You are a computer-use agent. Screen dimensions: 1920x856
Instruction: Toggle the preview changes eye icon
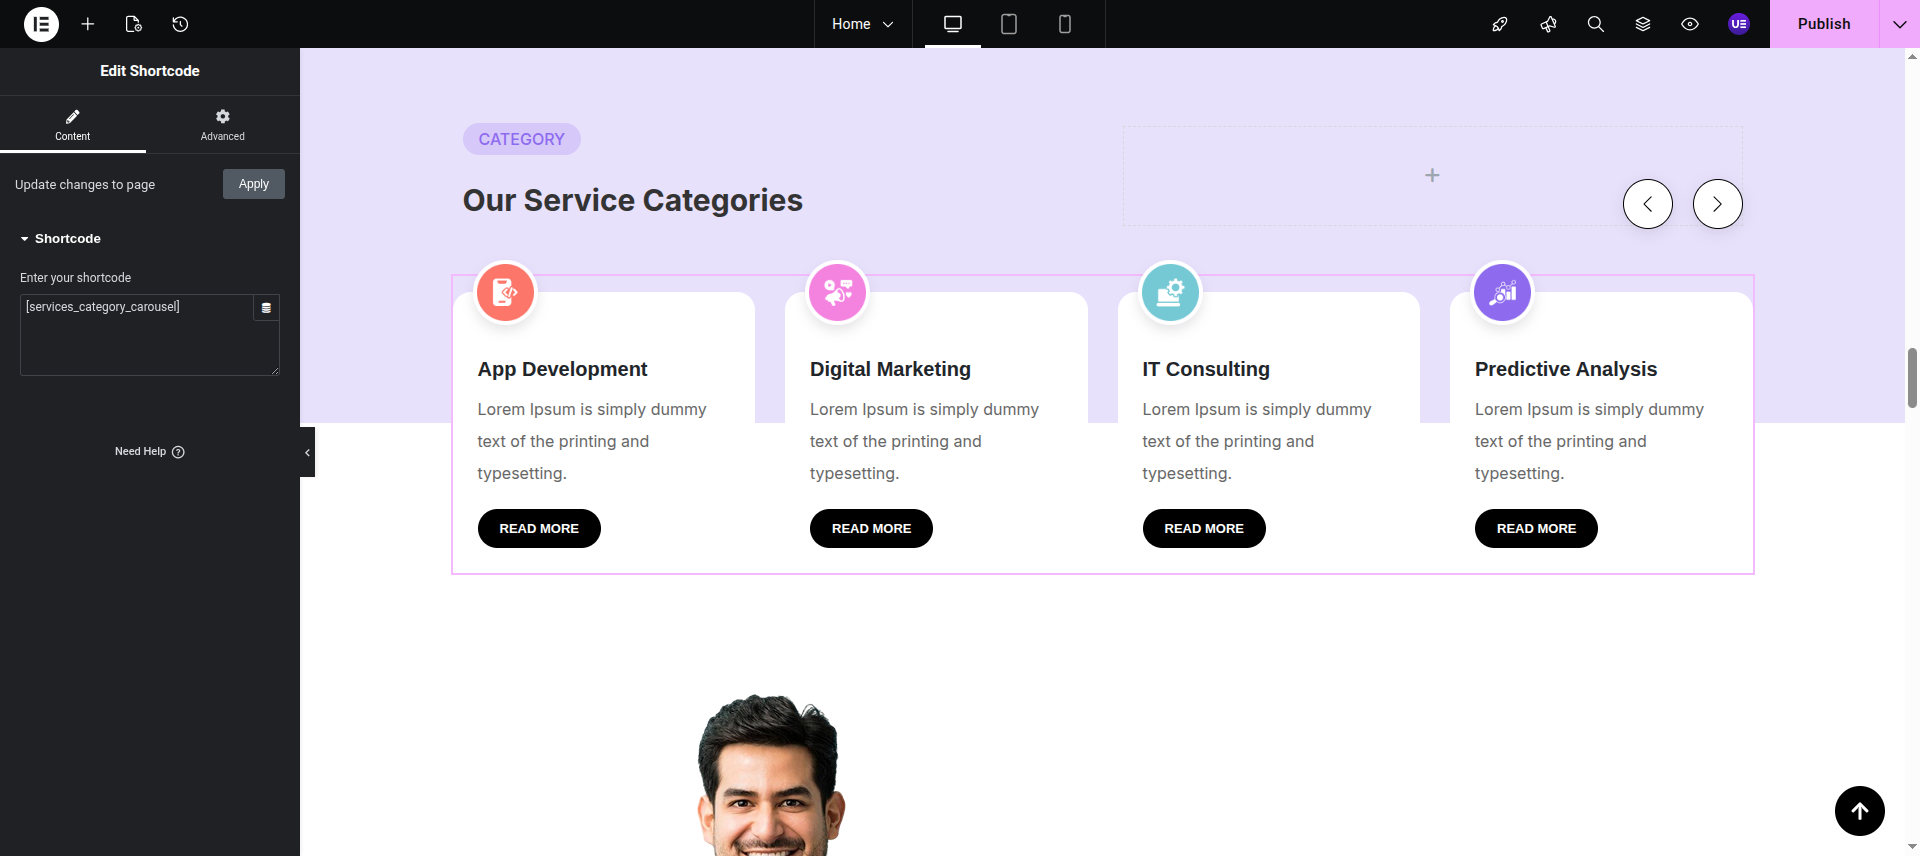pos(1690,24)
